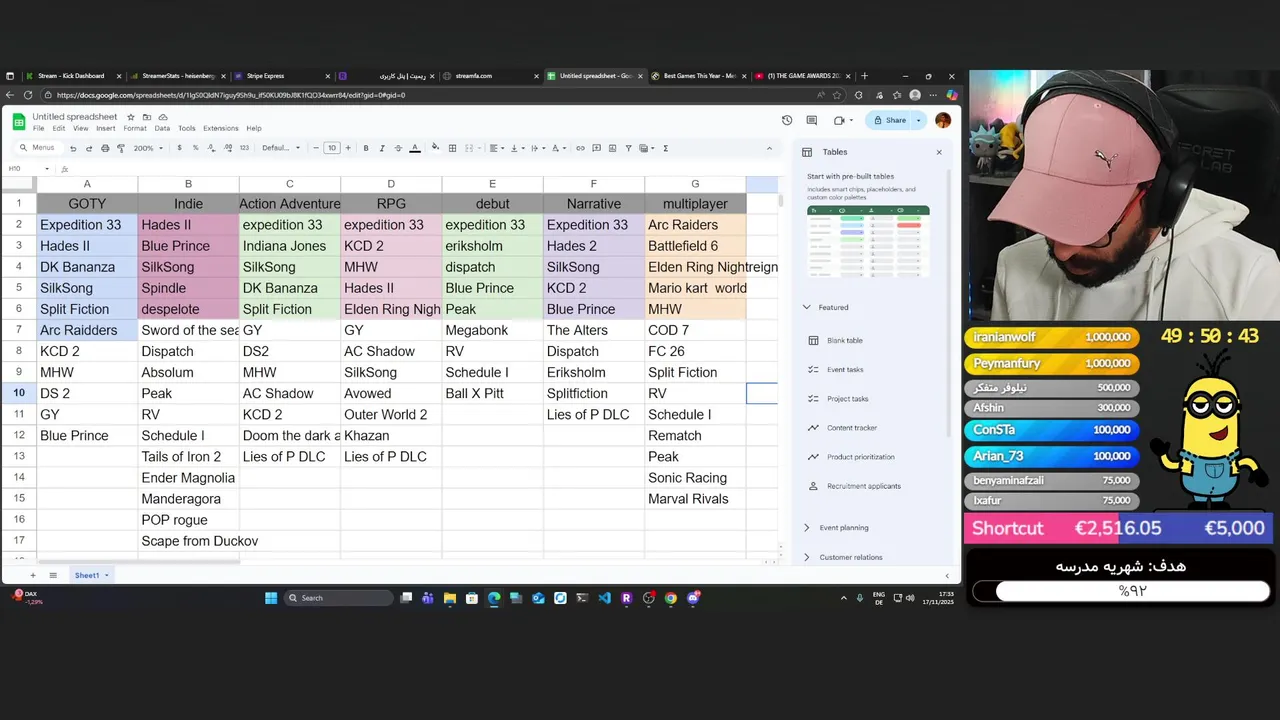
Task: Open the comments panel icon
Action: click(813, 120)
